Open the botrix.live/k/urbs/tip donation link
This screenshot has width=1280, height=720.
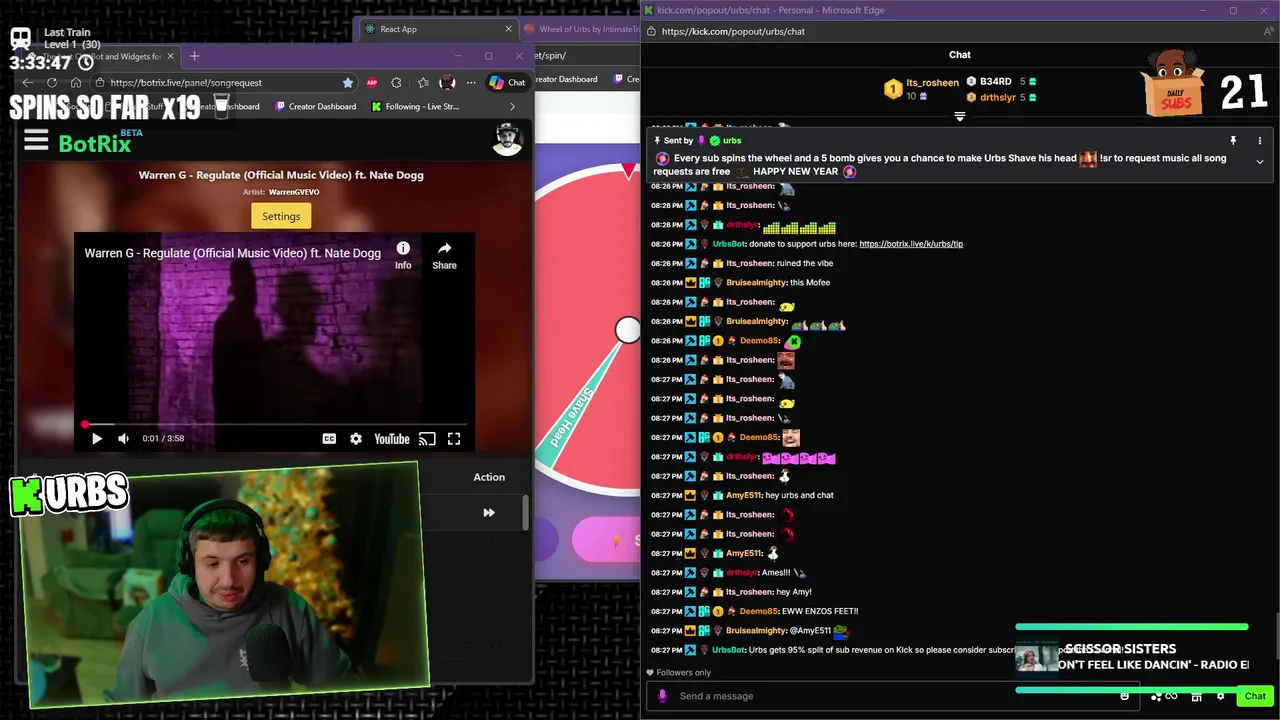click(911, 244)
